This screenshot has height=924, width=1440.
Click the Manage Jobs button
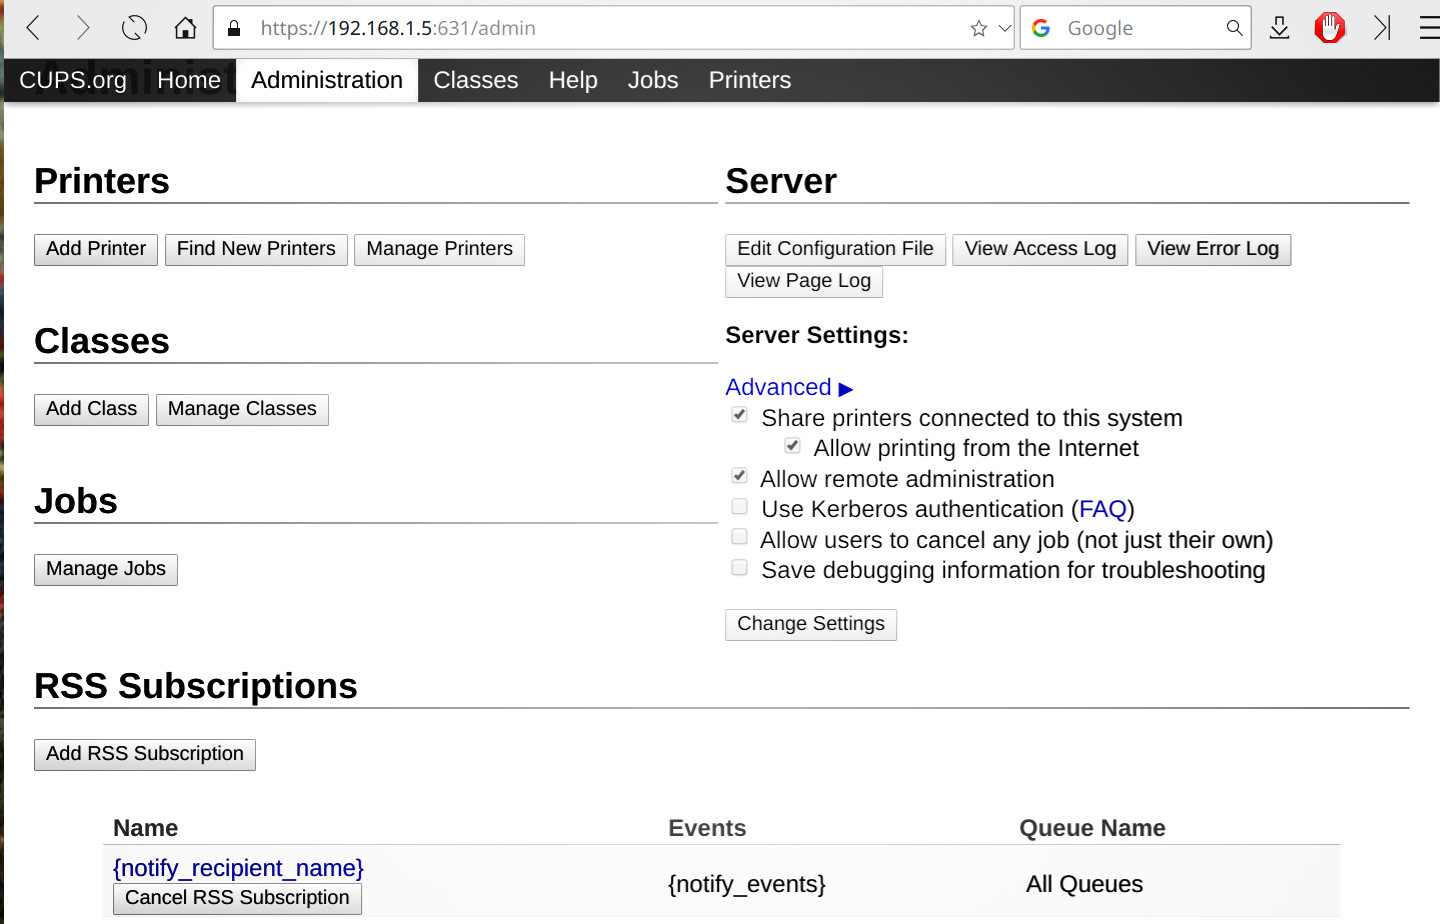(106, 569)
